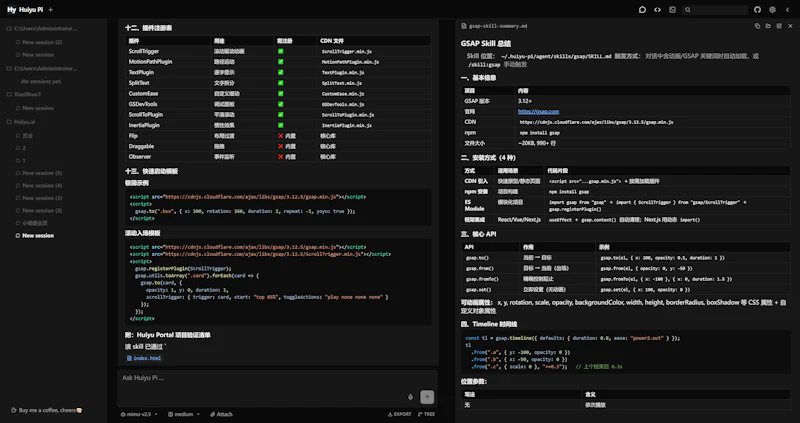Open the TREE view button
800x423 pixels.
click(427, 414)
